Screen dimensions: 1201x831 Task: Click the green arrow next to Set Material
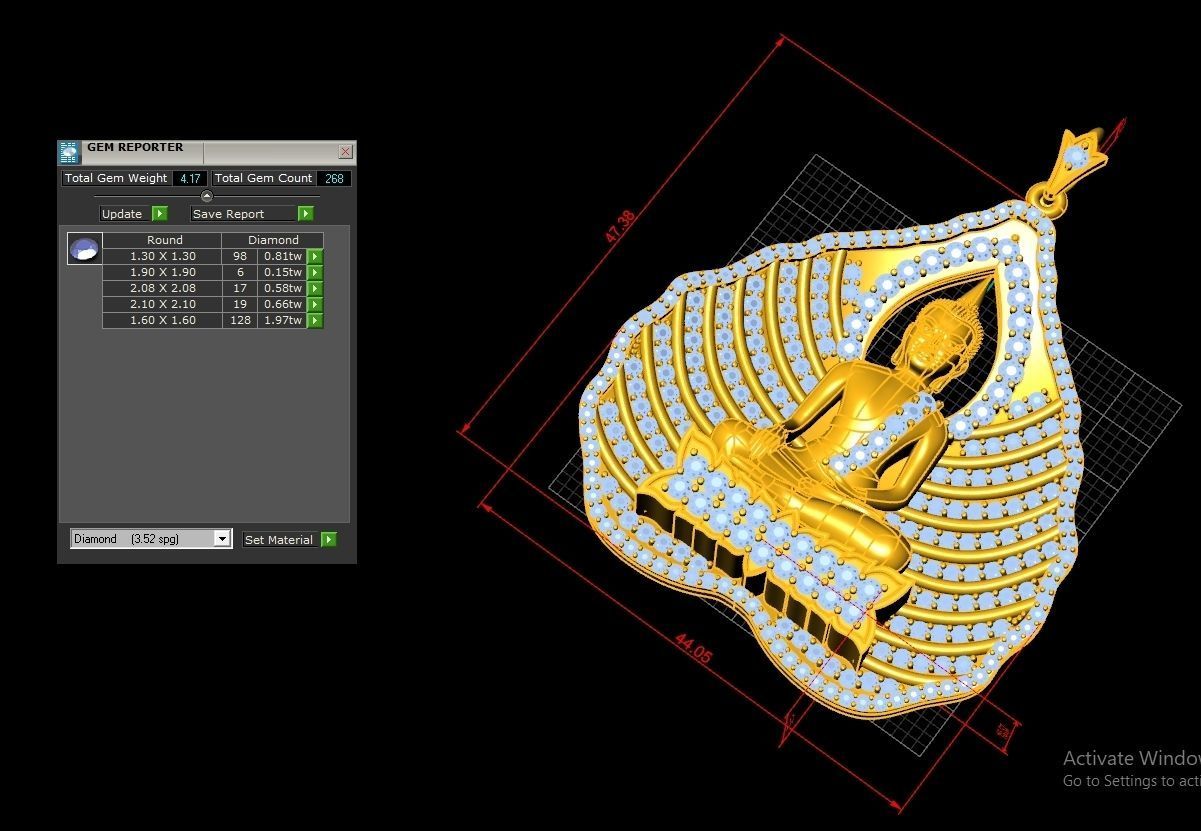[x=329, y=539]
